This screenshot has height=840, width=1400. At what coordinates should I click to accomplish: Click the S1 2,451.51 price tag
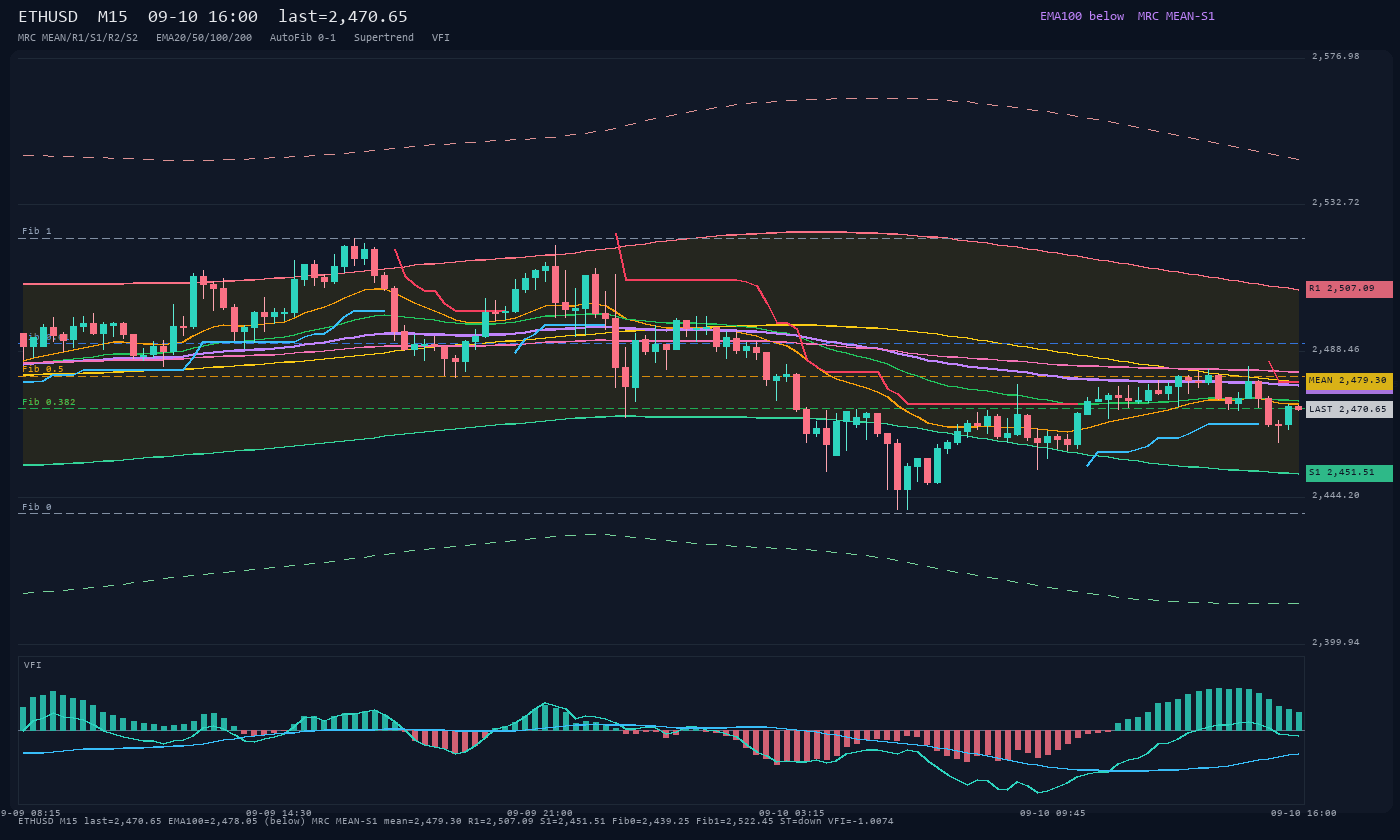coord(1349,473)
